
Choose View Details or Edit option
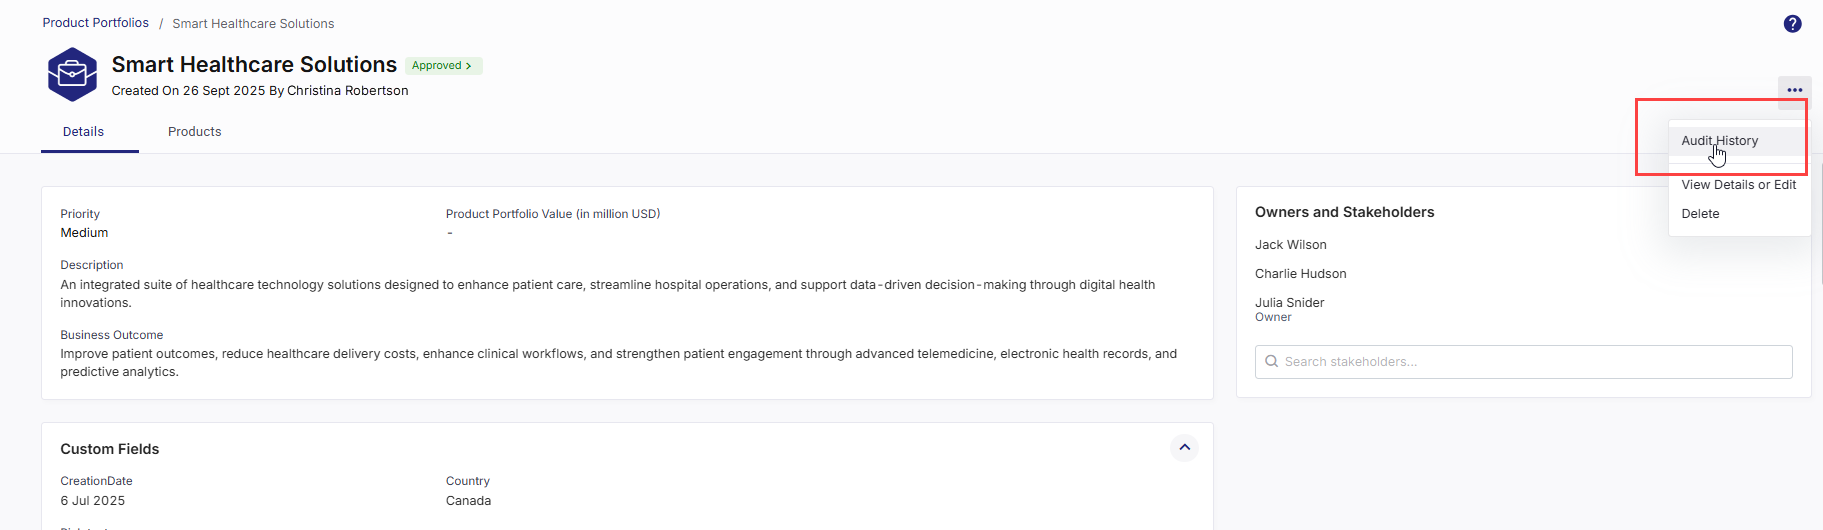coord(1738,185)
